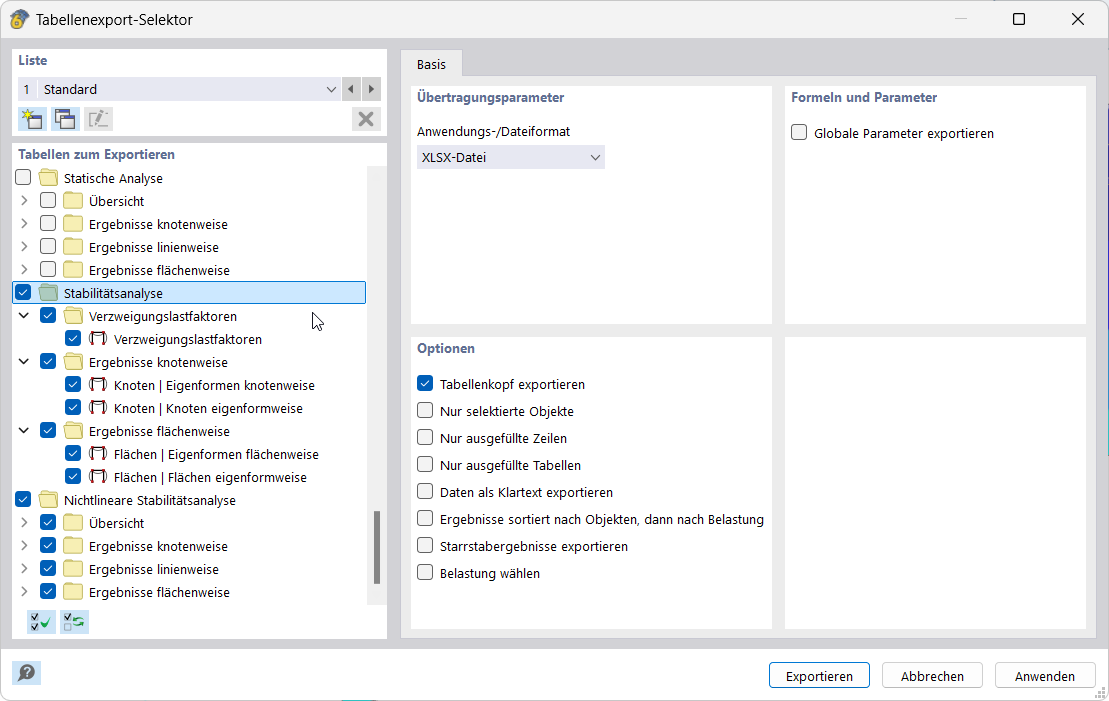Click the table tree vertical scrollbar

coord(377,547)
